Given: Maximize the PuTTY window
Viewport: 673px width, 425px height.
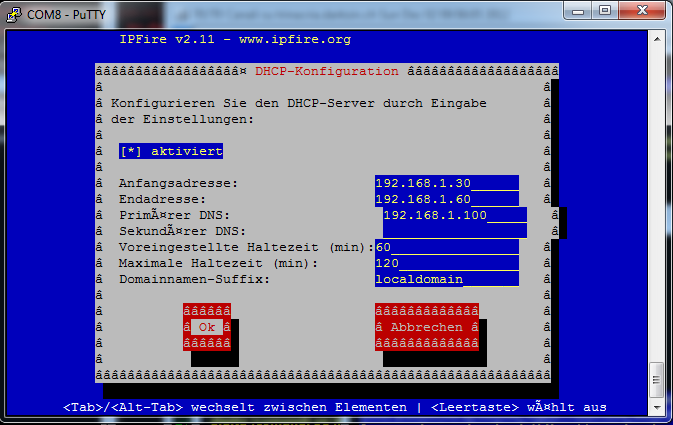Looking at the screenshot, I should pos(606,10).
